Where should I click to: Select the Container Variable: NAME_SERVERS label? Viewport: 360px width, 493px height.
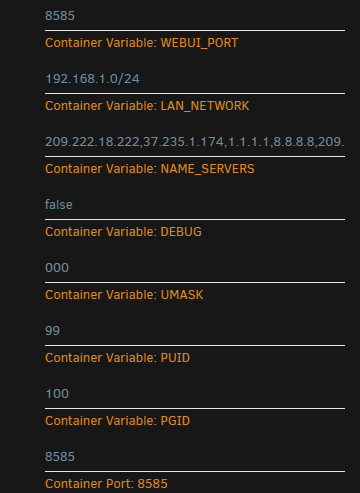(x=150, y=169)
